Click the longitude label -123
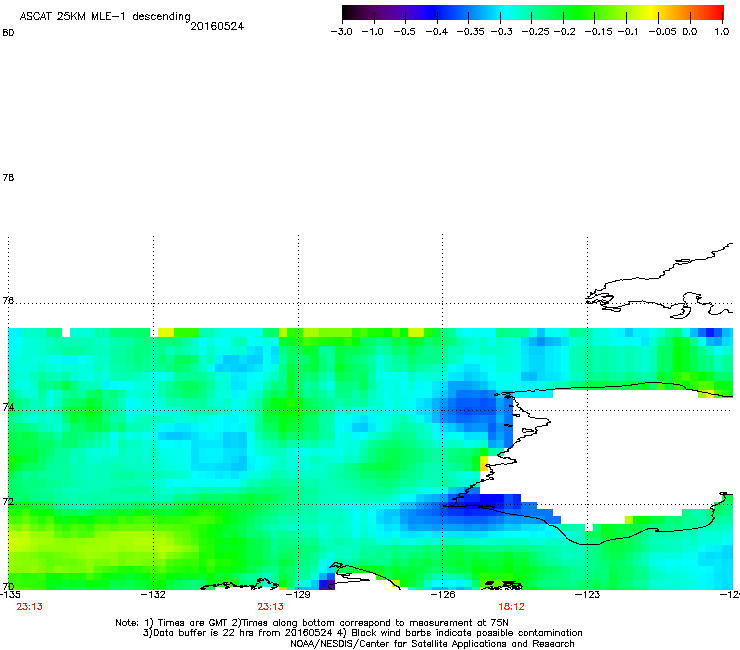Screen dimensions: 740x650 [x=587, y=594]
